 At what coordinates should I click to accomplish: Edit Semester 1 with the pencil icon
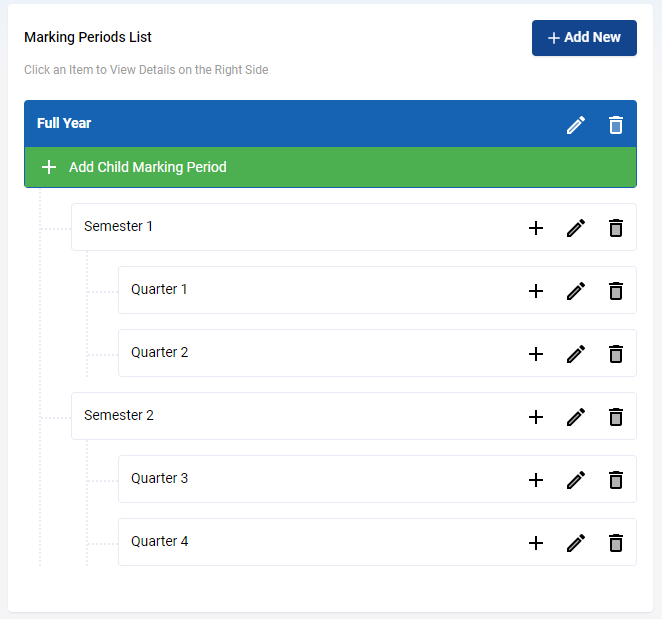pos(576,228)
